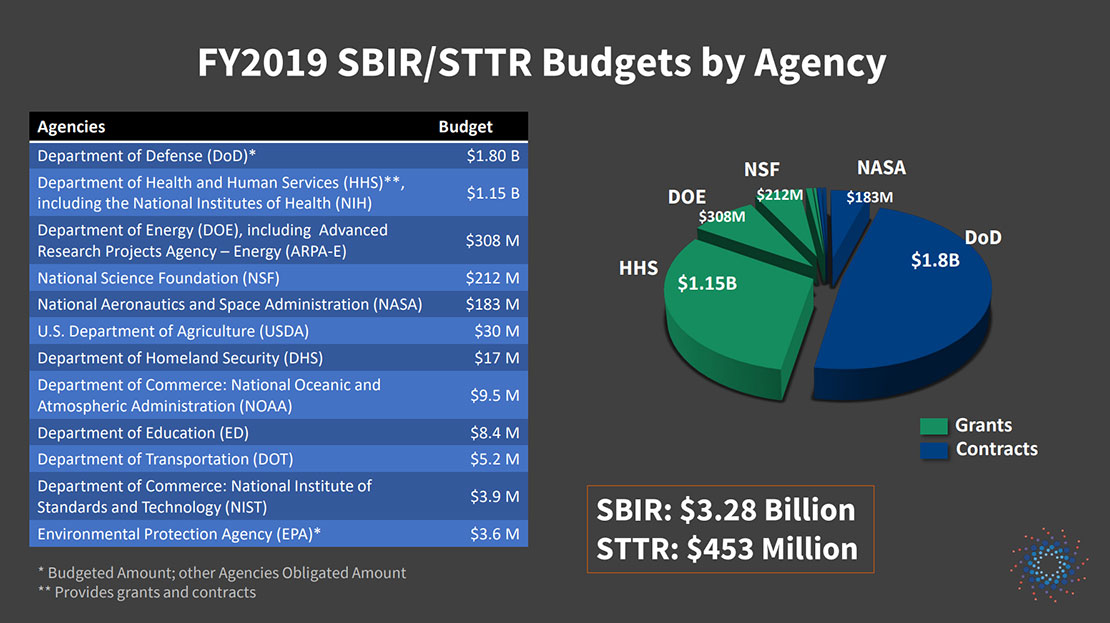Click the 'NASA' pie chart label

tap(881, 168)
